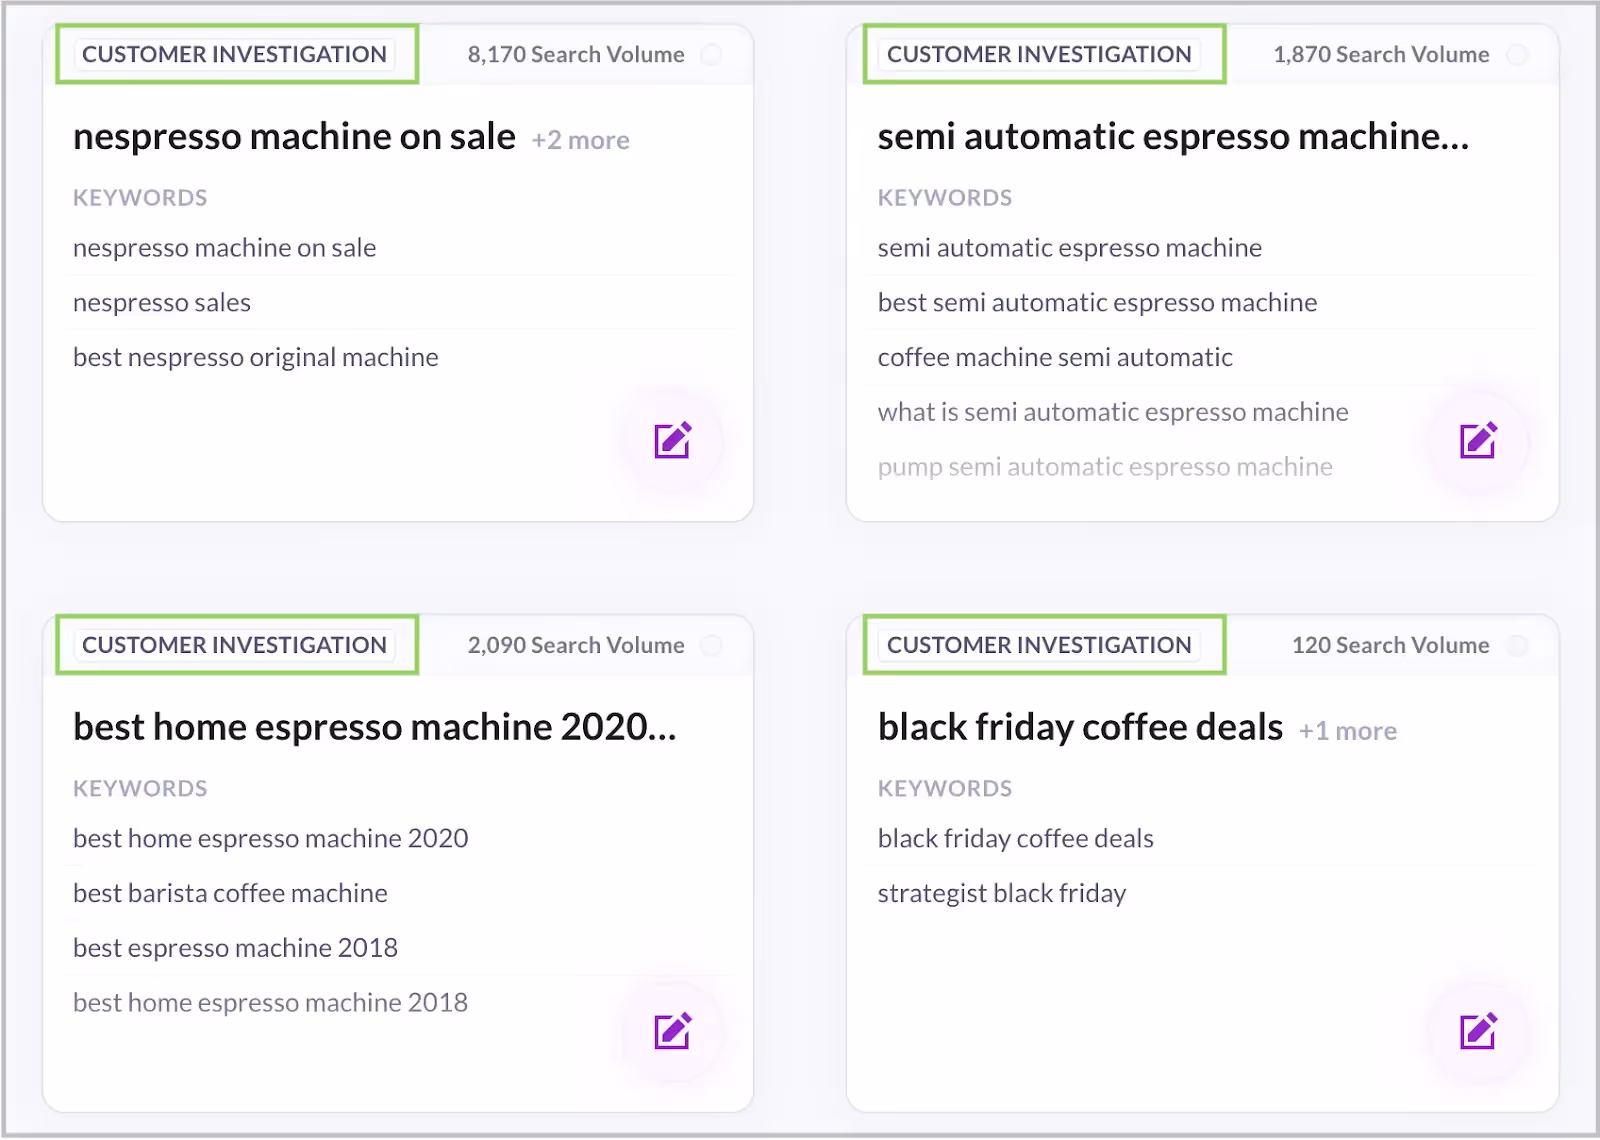The image size is (1600, 1140).
Task: Expand '+2 more' next to nespresso machine on sale
Action: point(580,140)
